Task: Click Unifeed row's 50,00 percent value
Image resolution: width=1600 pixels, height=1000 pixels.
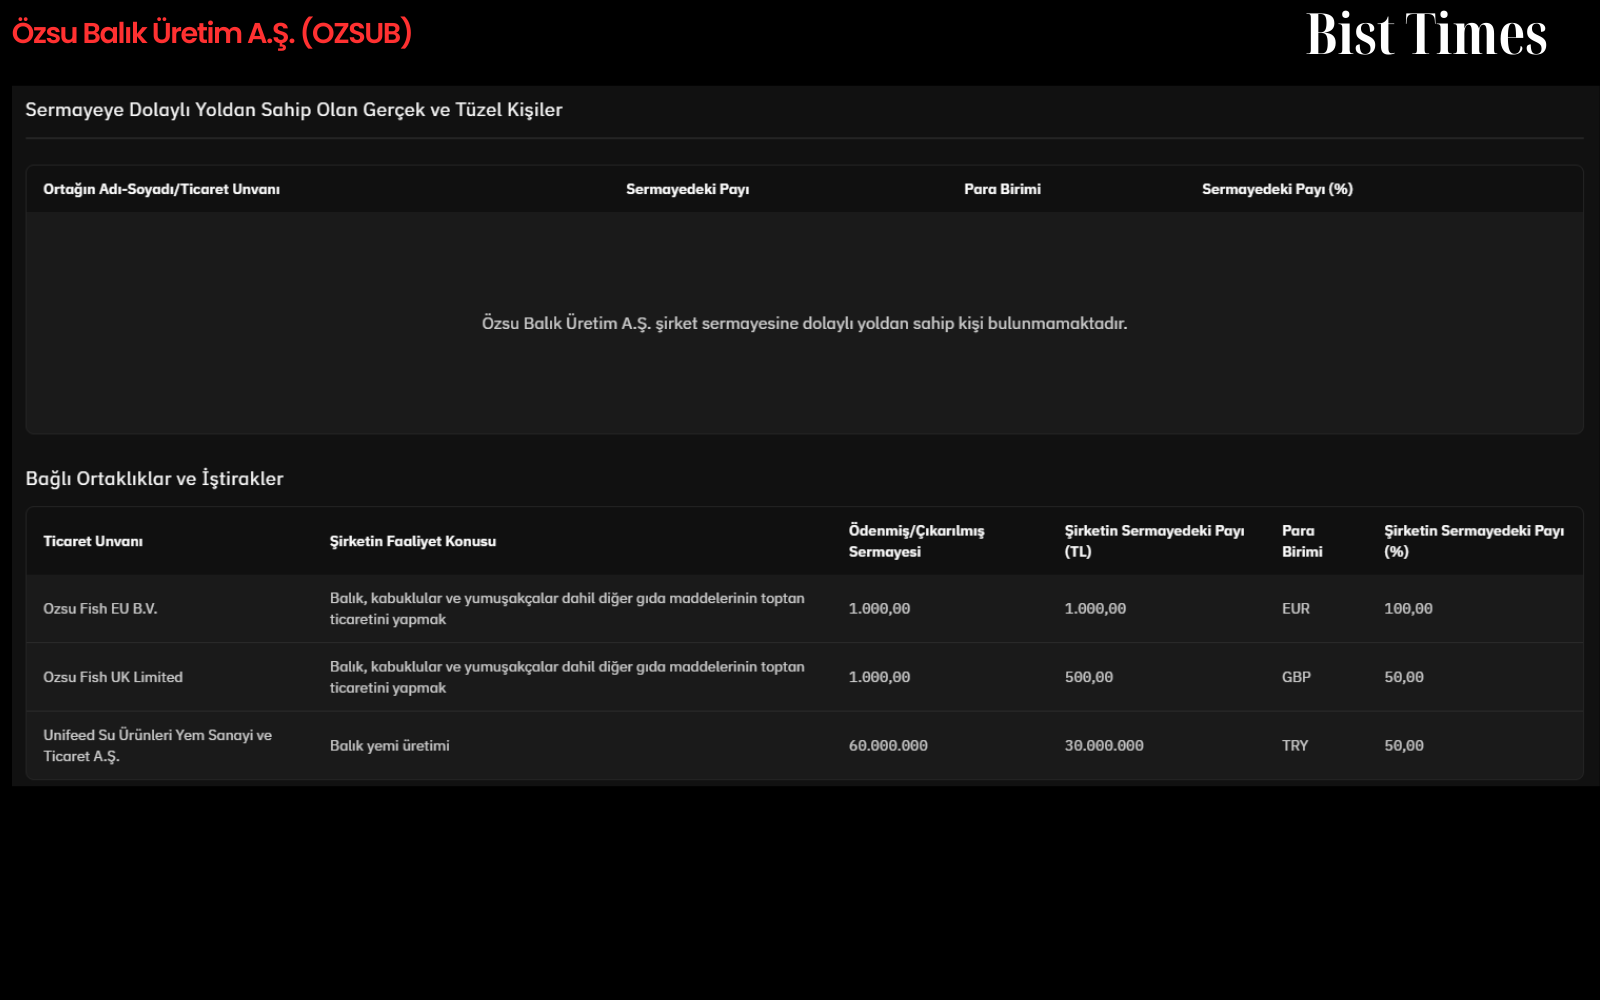Action: click(1404, 746)
